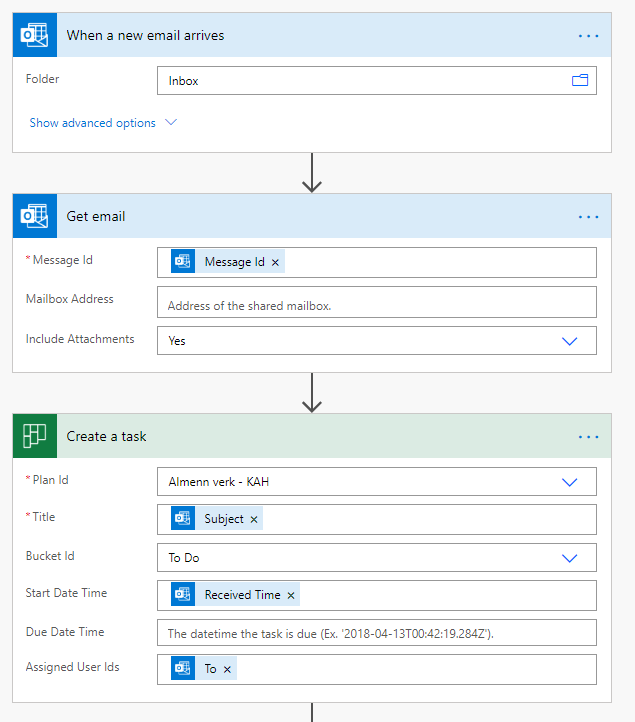Remove the Message Id token

(276, 262)
